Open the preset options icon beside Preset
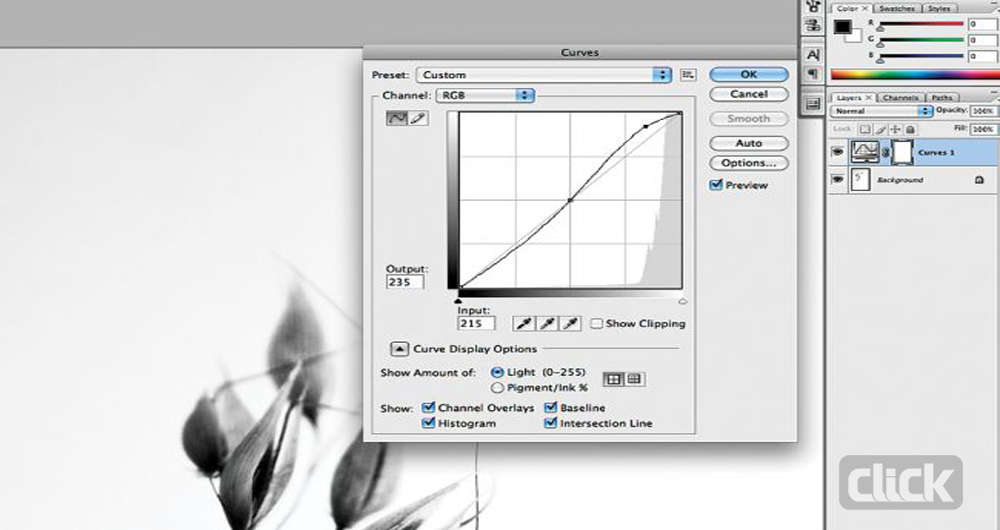 pos(688,75)
